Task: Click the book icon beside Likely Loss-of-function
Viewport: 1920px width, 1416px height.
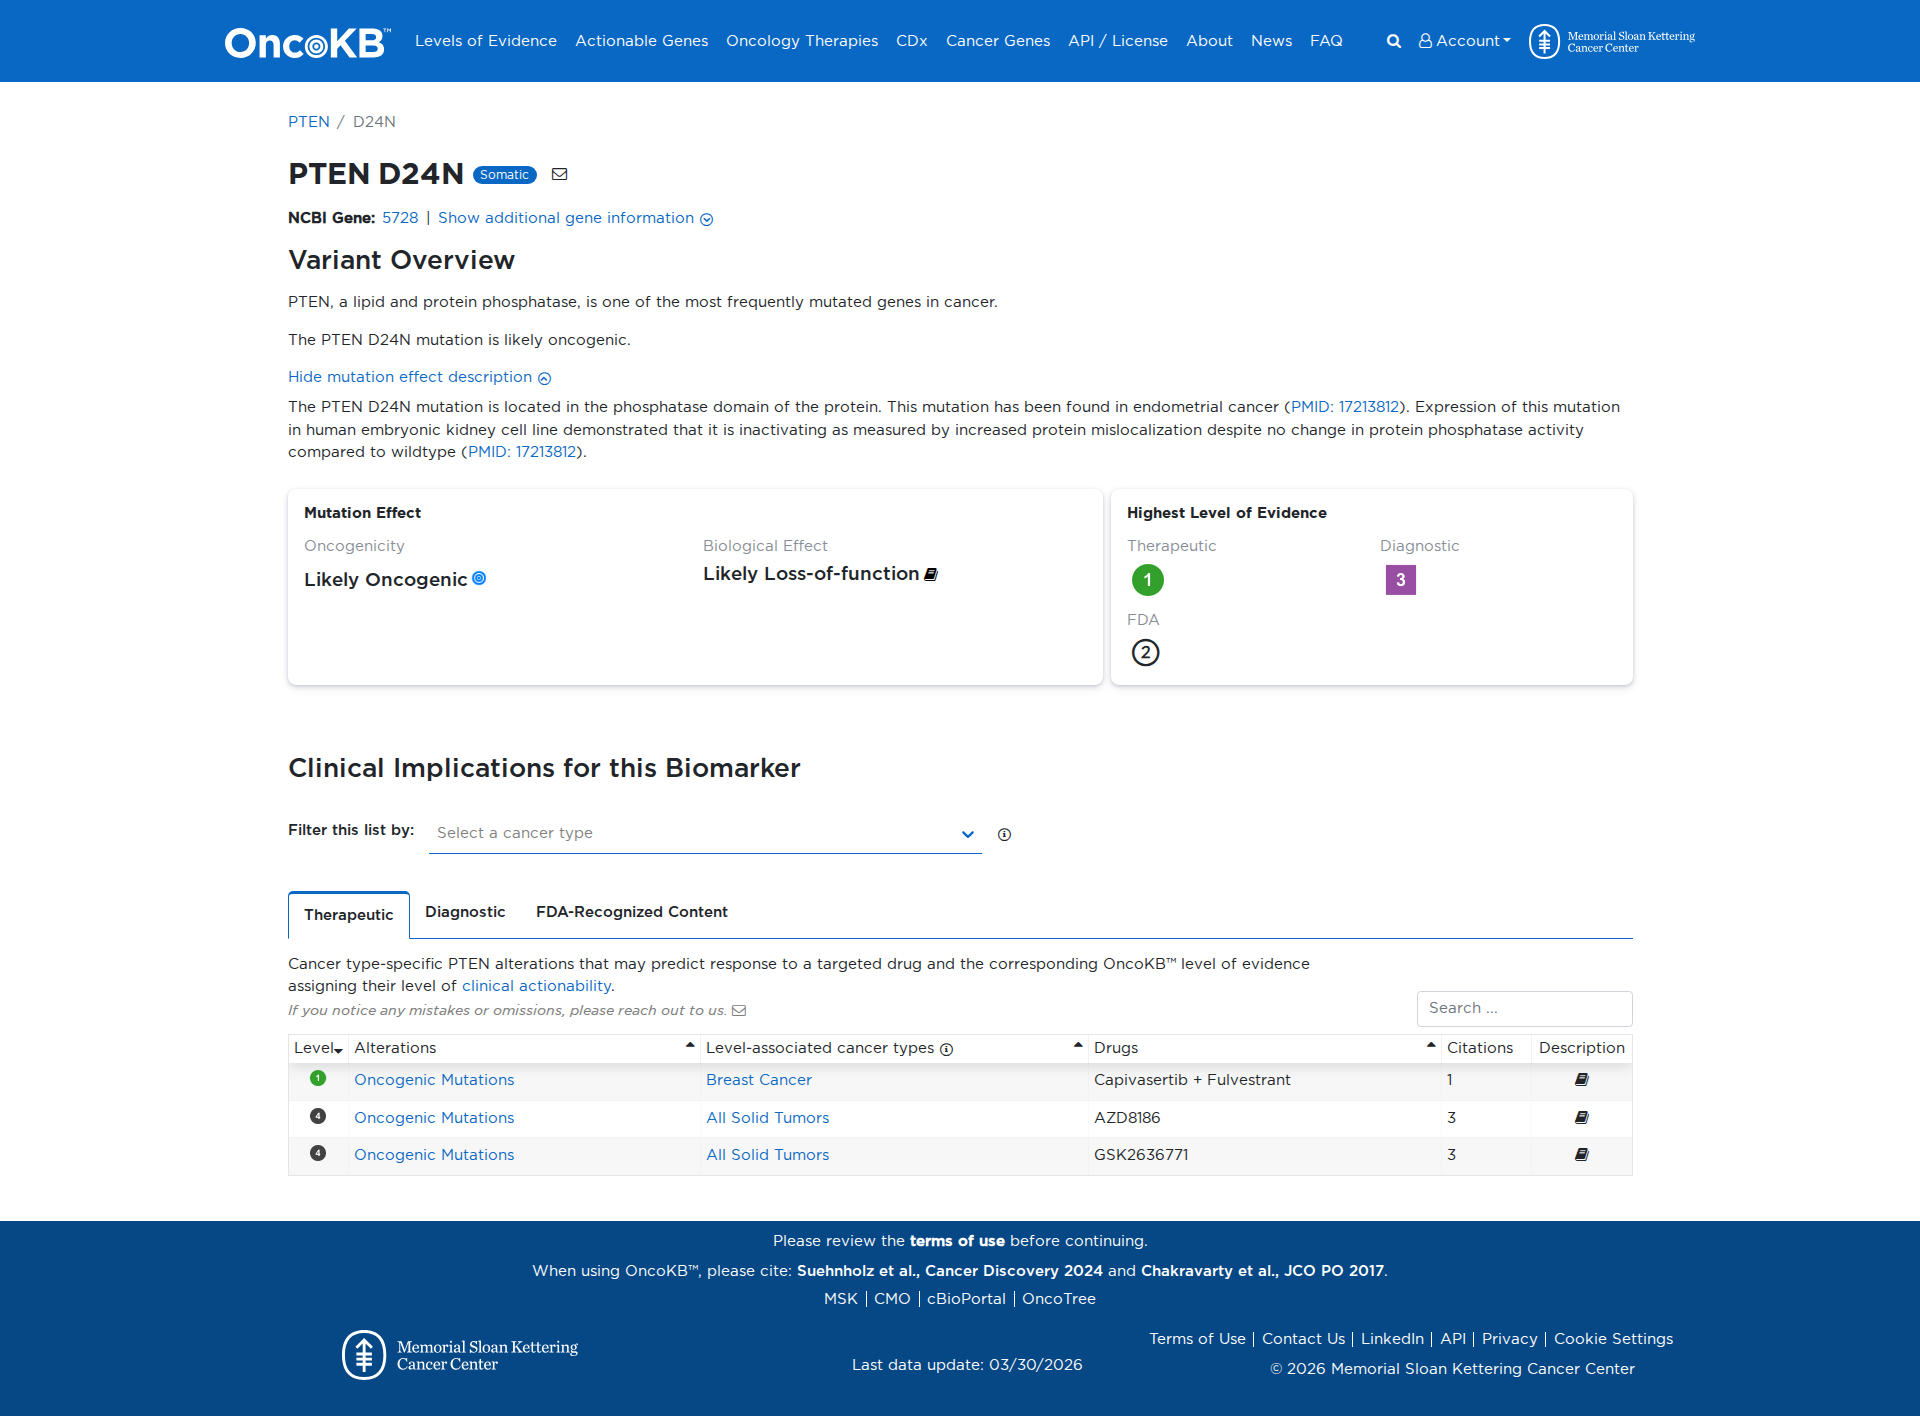Action: 930,574
